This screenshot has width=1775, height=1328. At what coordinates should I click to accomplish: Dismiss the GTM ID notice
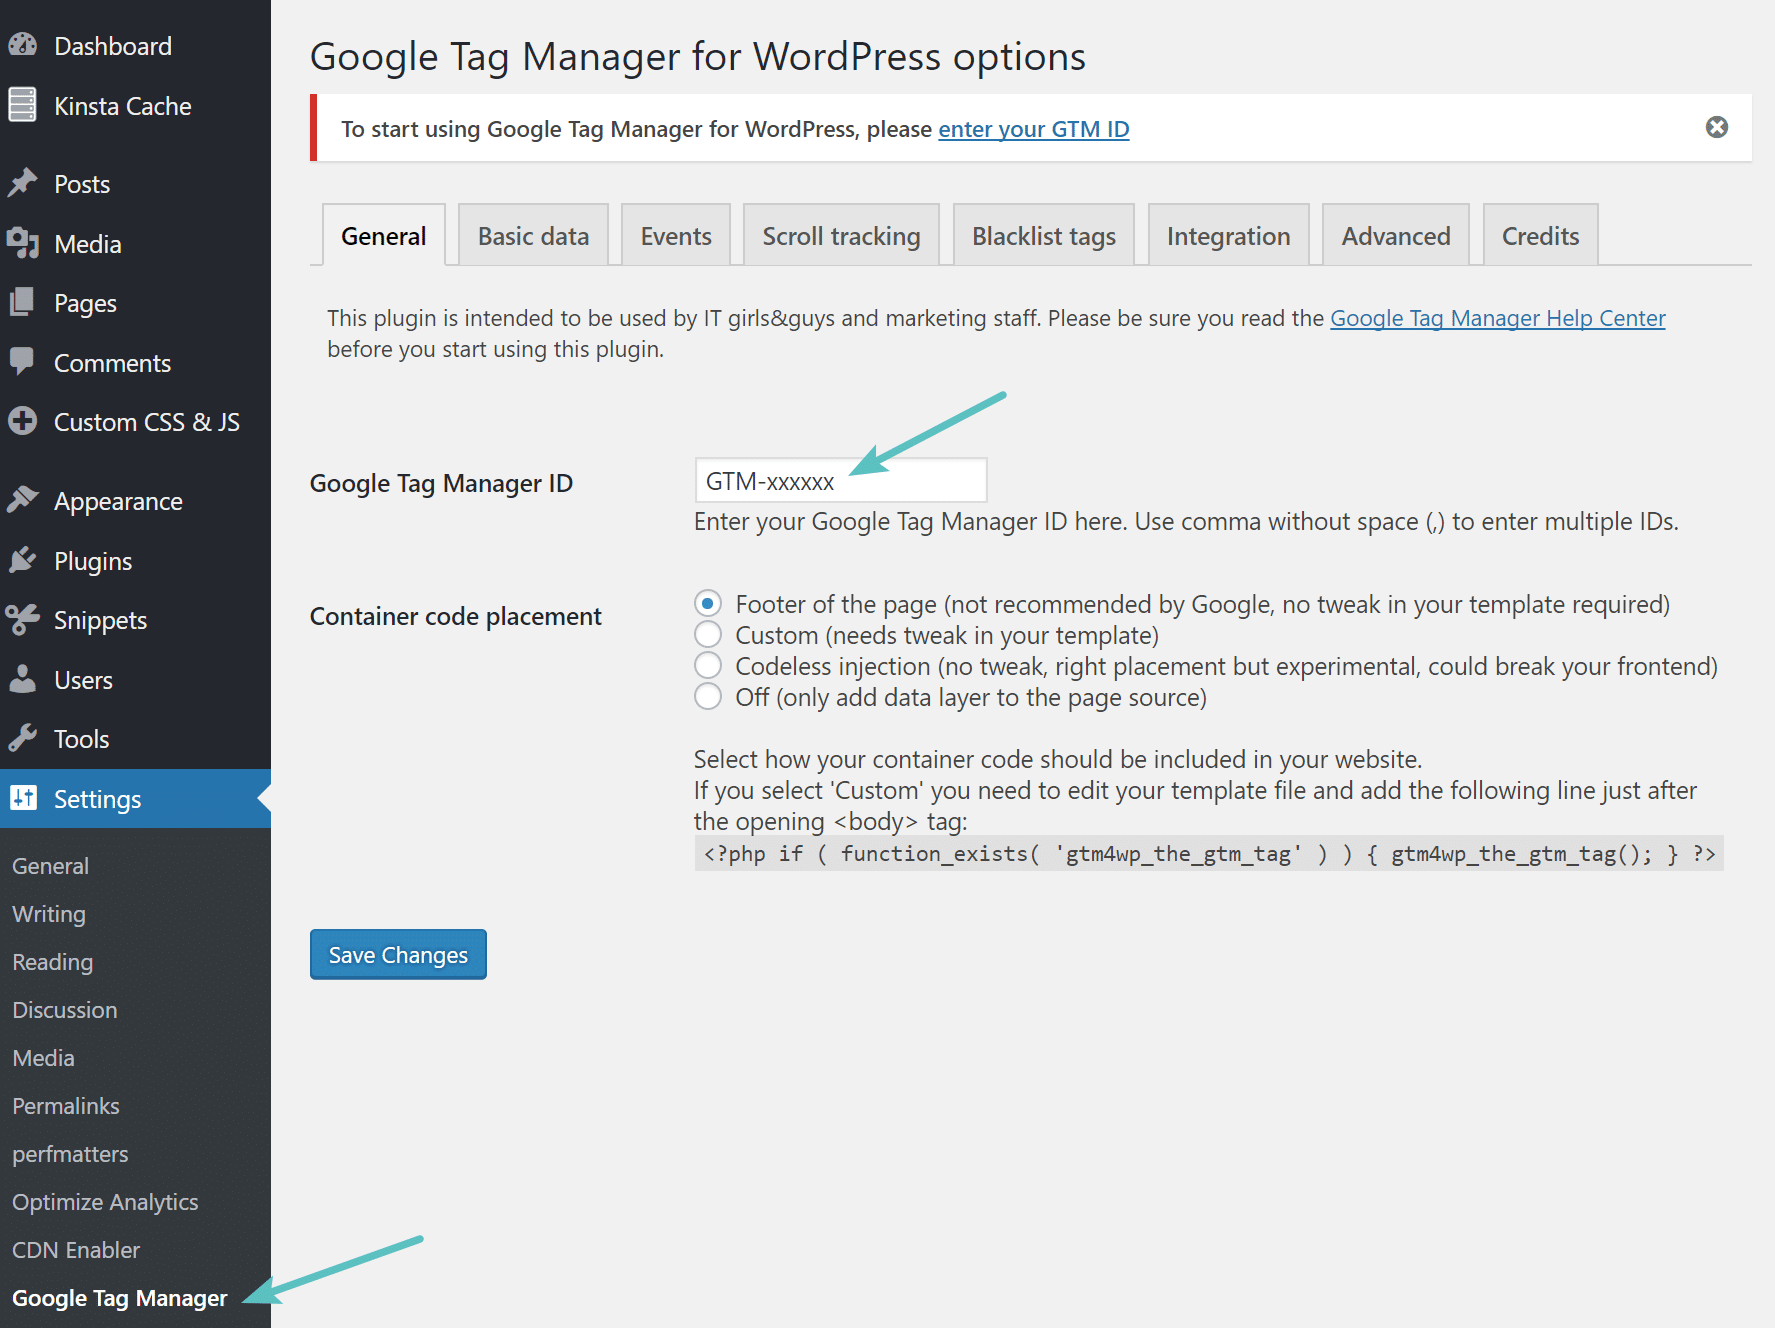tap(1716, 127)
